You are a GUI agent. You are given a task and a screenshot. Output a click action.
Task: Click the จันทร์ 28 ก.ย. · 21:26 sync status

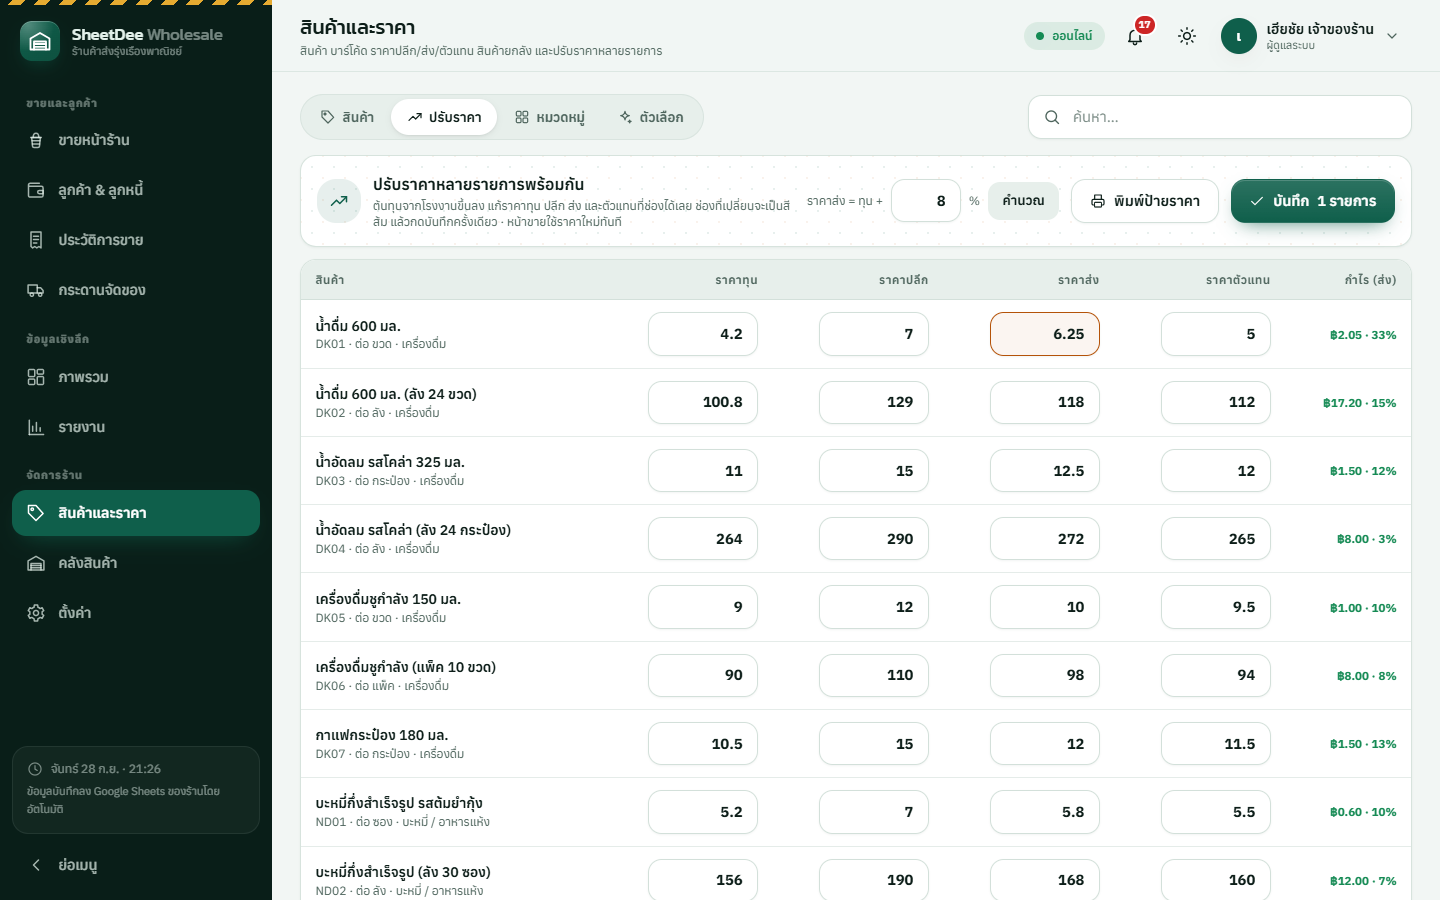[106, 769]
